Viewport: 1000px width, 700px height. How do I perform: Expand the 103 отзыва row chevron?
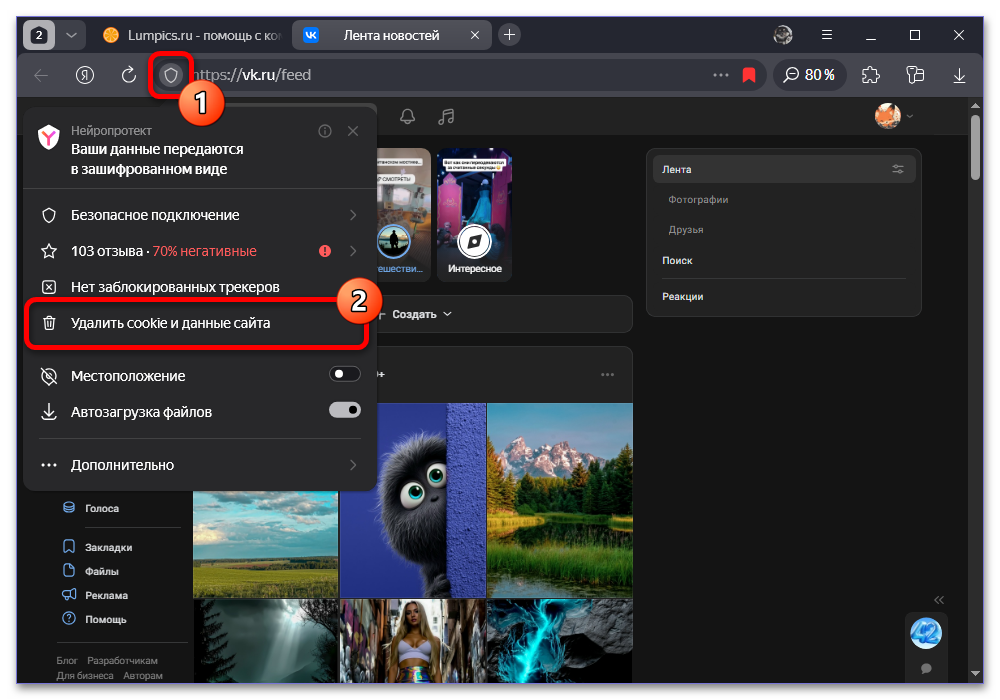coord(353,251)
